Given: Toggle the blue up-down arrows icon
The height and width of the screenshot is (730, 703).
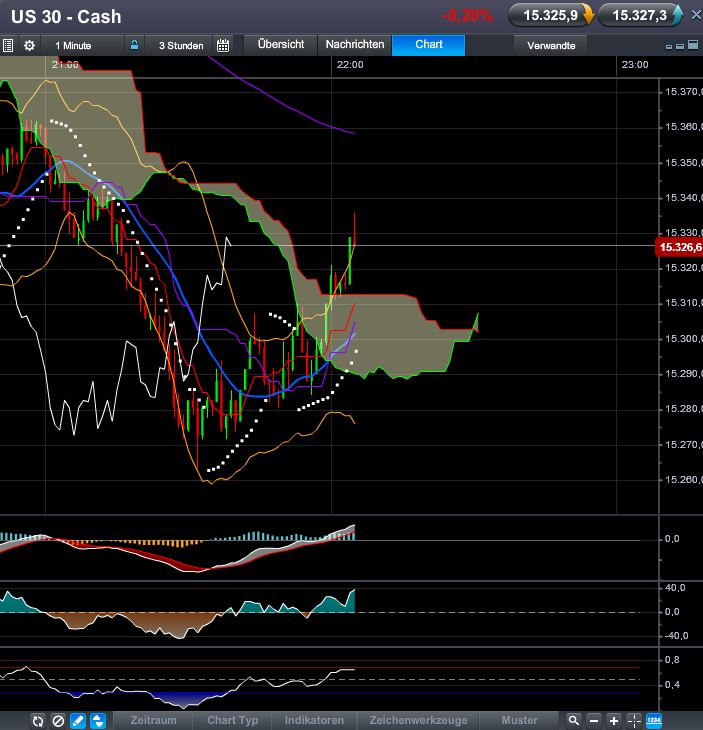Looking at the screenshot, I should (98, 721).
